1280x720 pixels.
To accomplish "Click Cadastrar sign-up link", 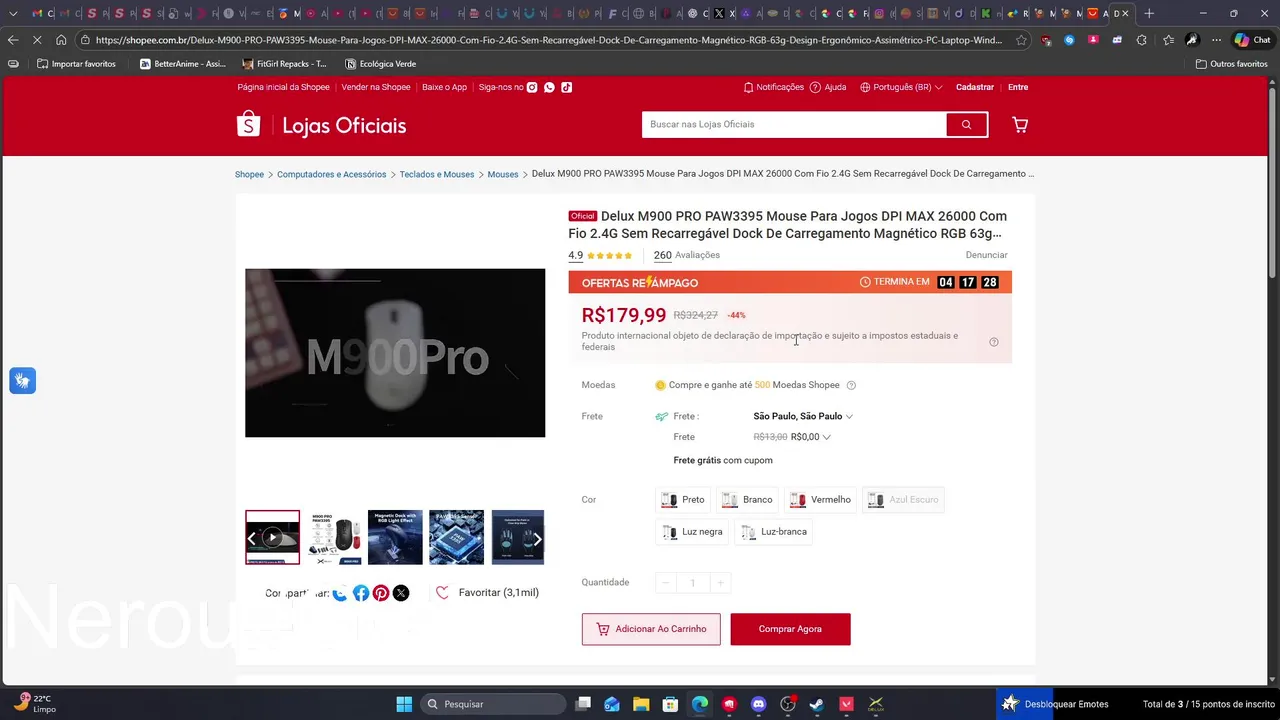I will pos(975,87).
